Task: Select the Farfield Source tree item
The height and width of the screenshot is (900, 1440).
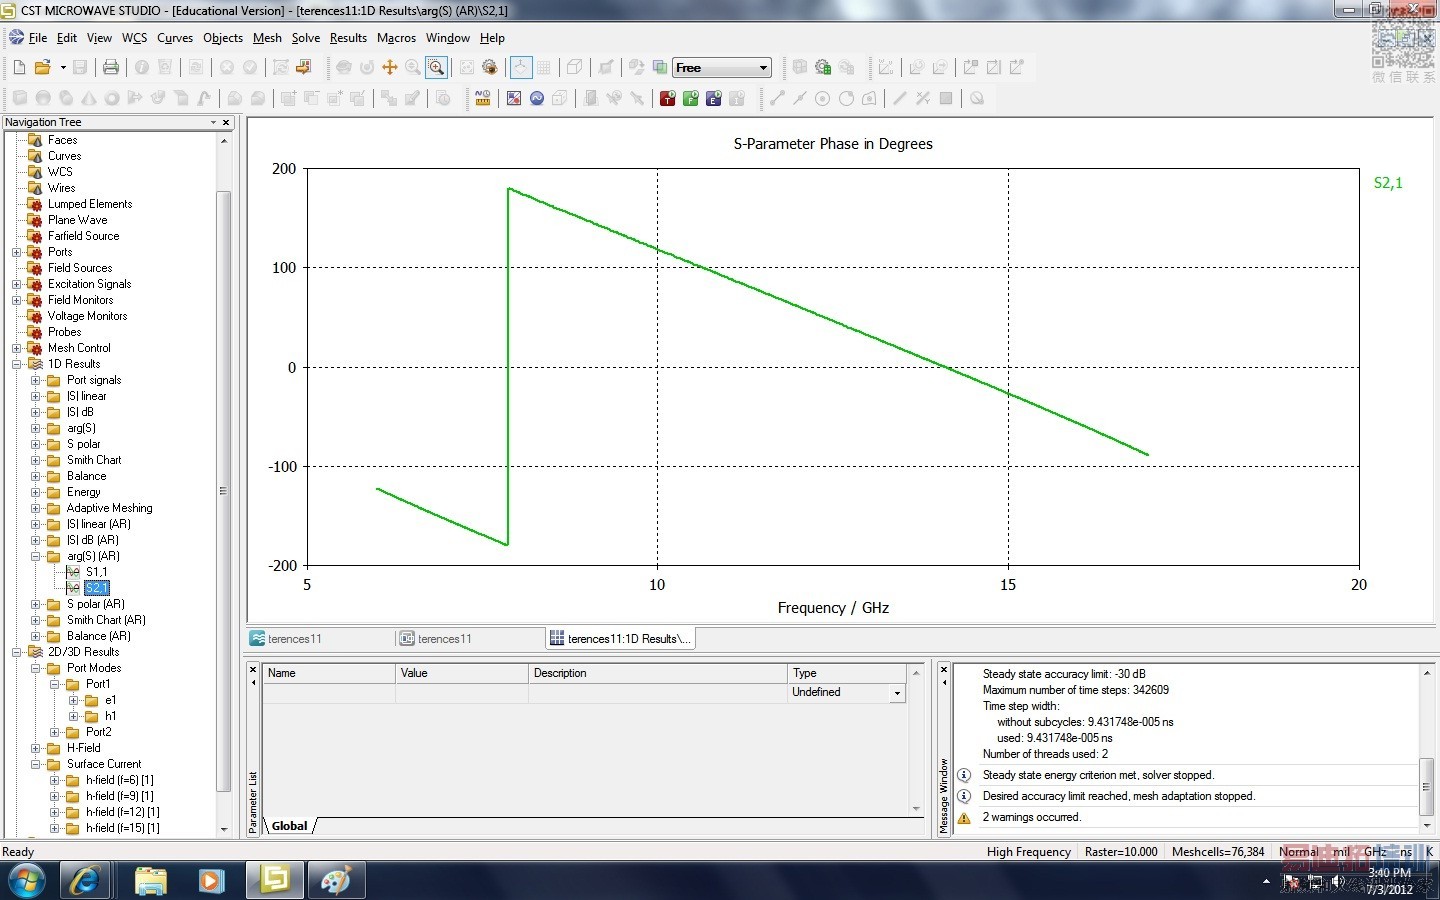Action: [83, 236]
